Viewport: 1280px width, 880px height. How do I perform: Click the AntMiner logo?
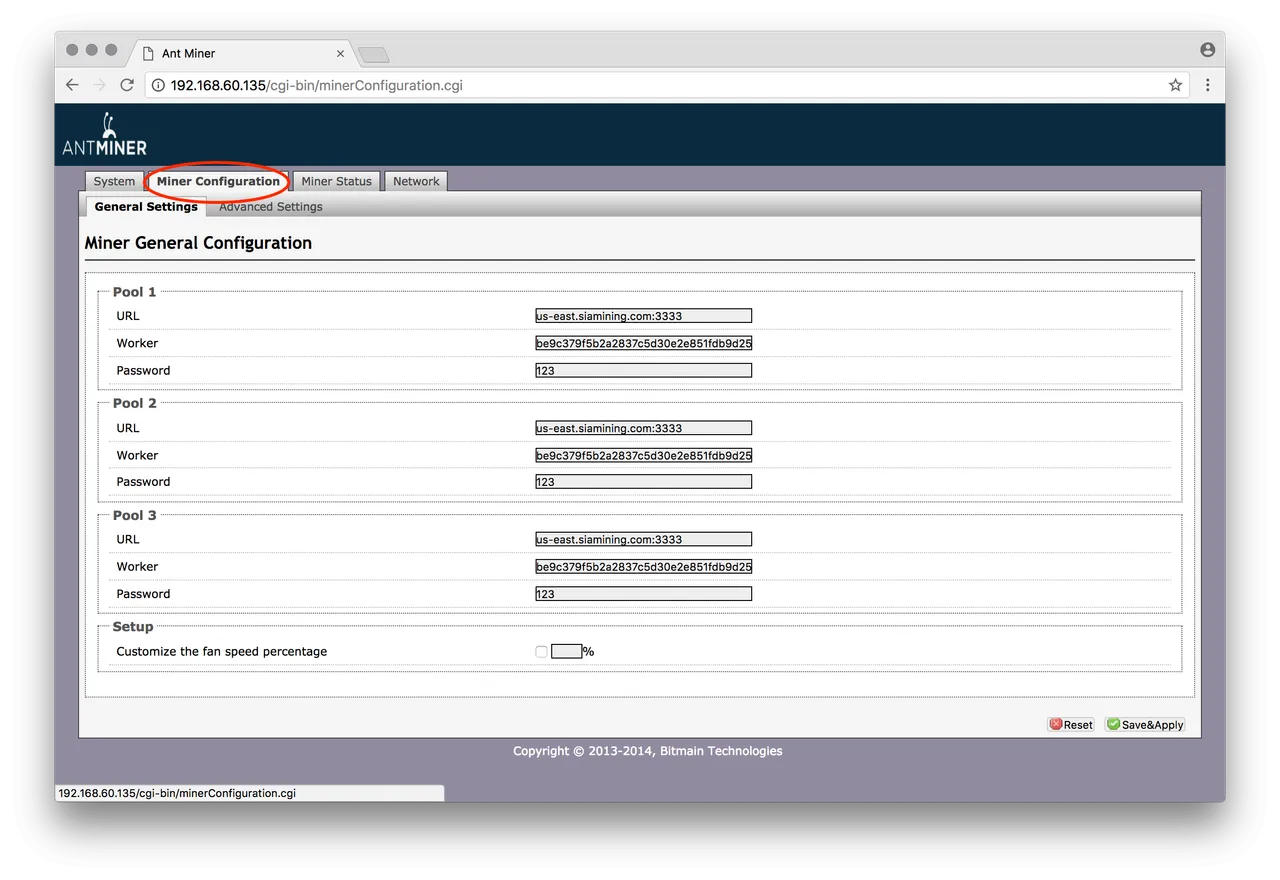pyautogui.click(x=104, y=135)
